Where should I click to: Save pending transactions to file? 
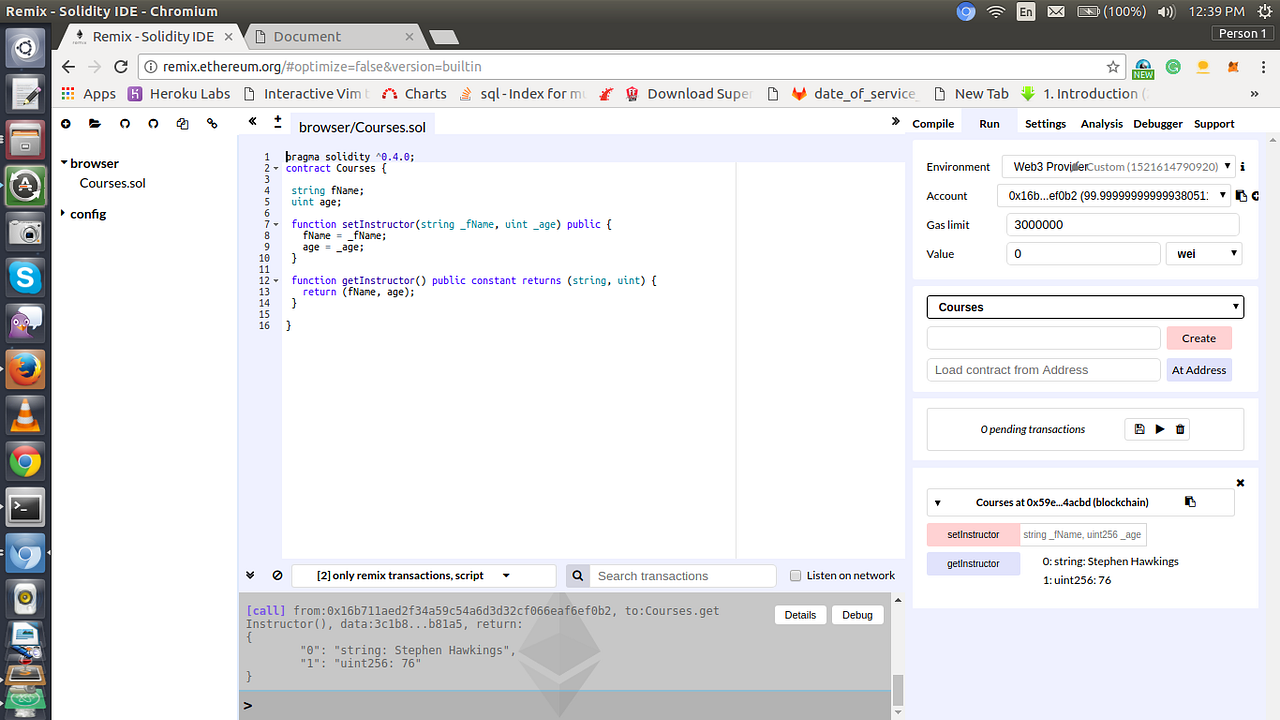[1139, 429]
